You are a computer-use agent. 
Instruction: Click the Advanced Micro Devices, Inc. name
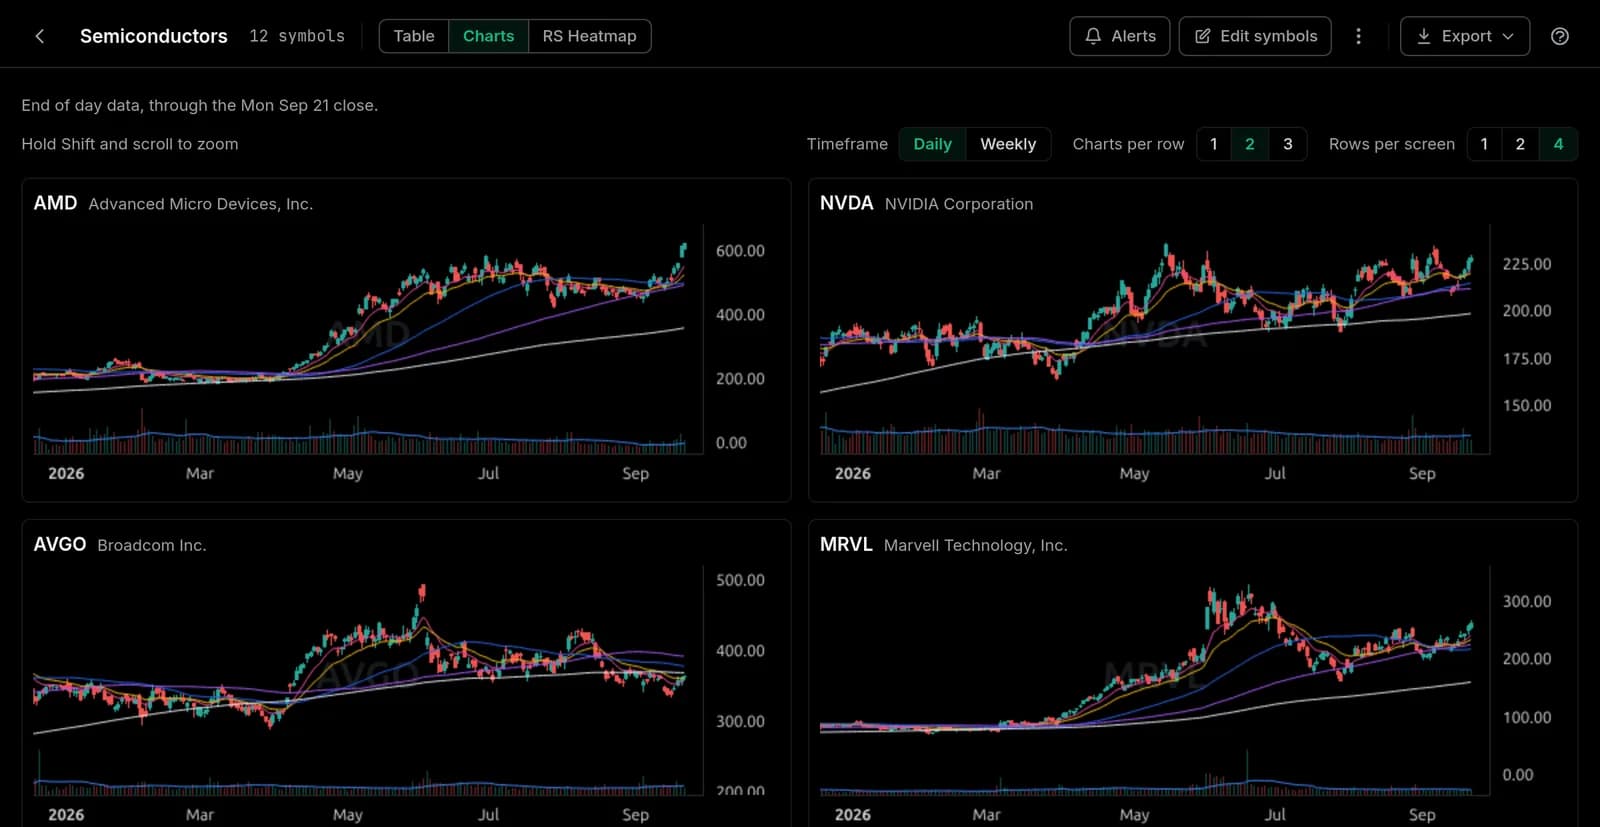click(x=201, y=204)
